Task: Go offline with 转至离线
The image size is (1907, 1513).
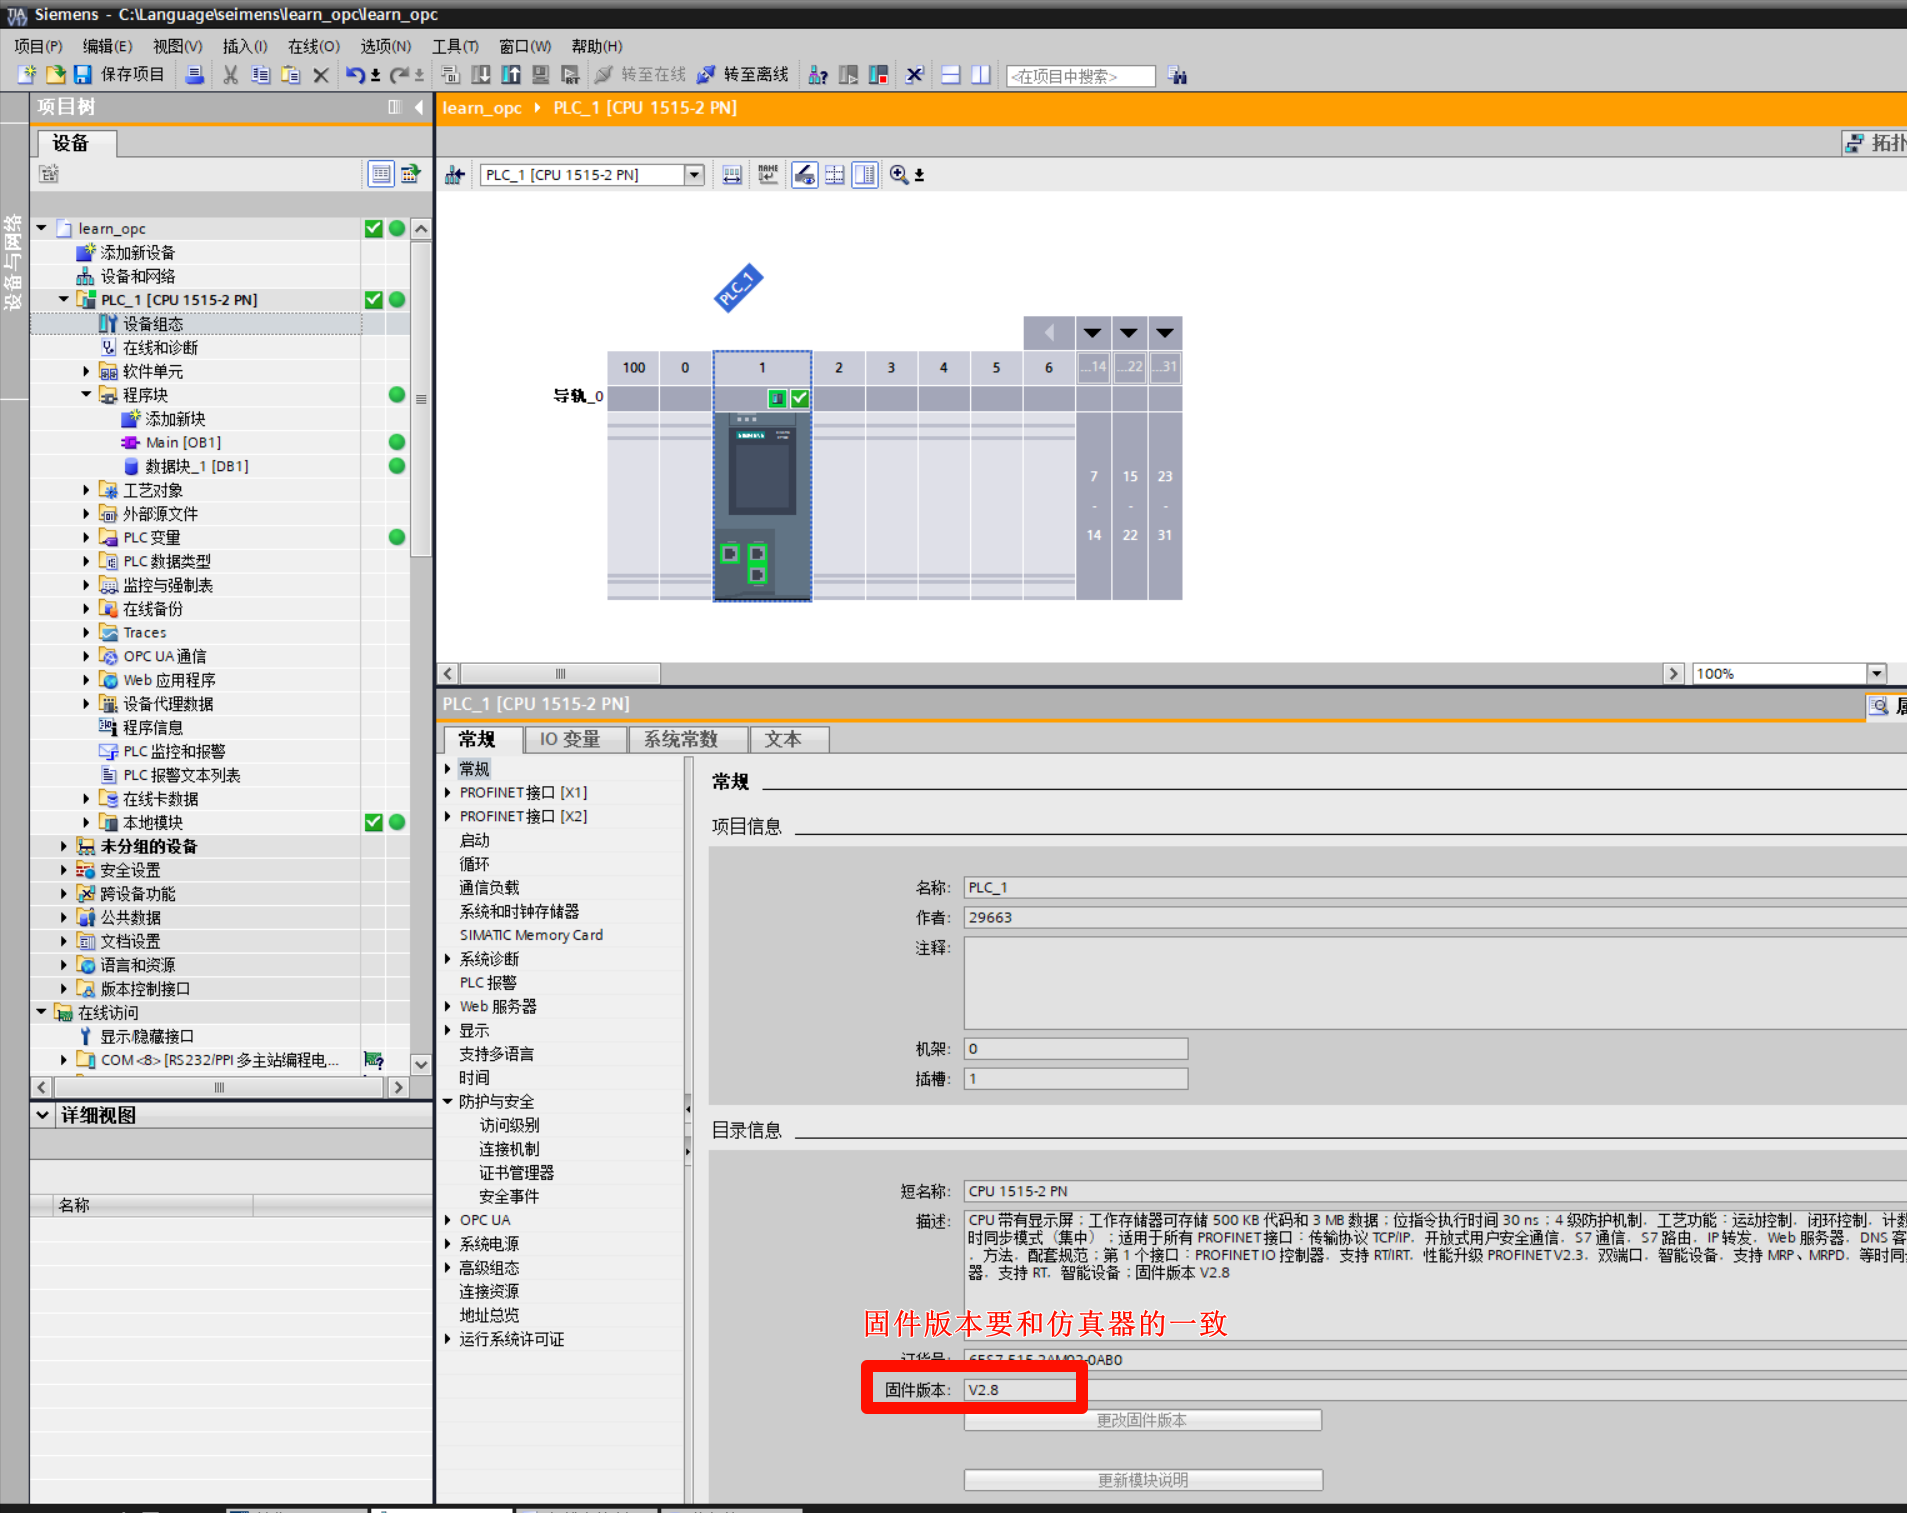Action: click(x=743, y=75)
